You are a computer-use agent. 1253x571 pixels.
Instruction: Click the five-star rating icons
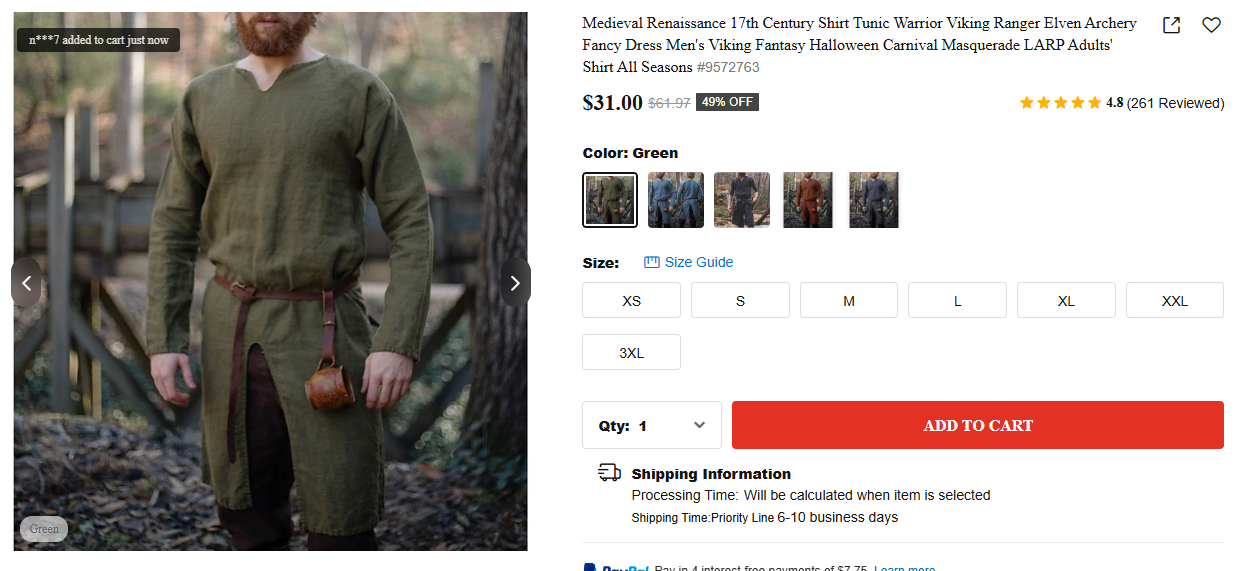[x=1060, y=103]
